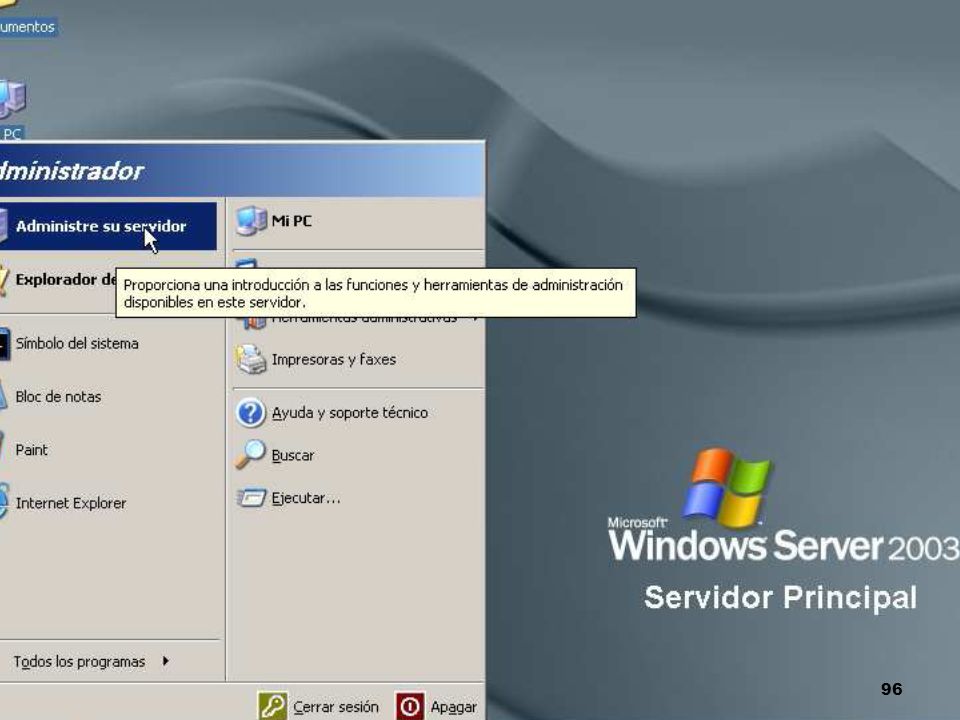The height and width of the screenshot is (720, 960).
Task: Click the Buscar magnifying glass icon
Action: 250,455
